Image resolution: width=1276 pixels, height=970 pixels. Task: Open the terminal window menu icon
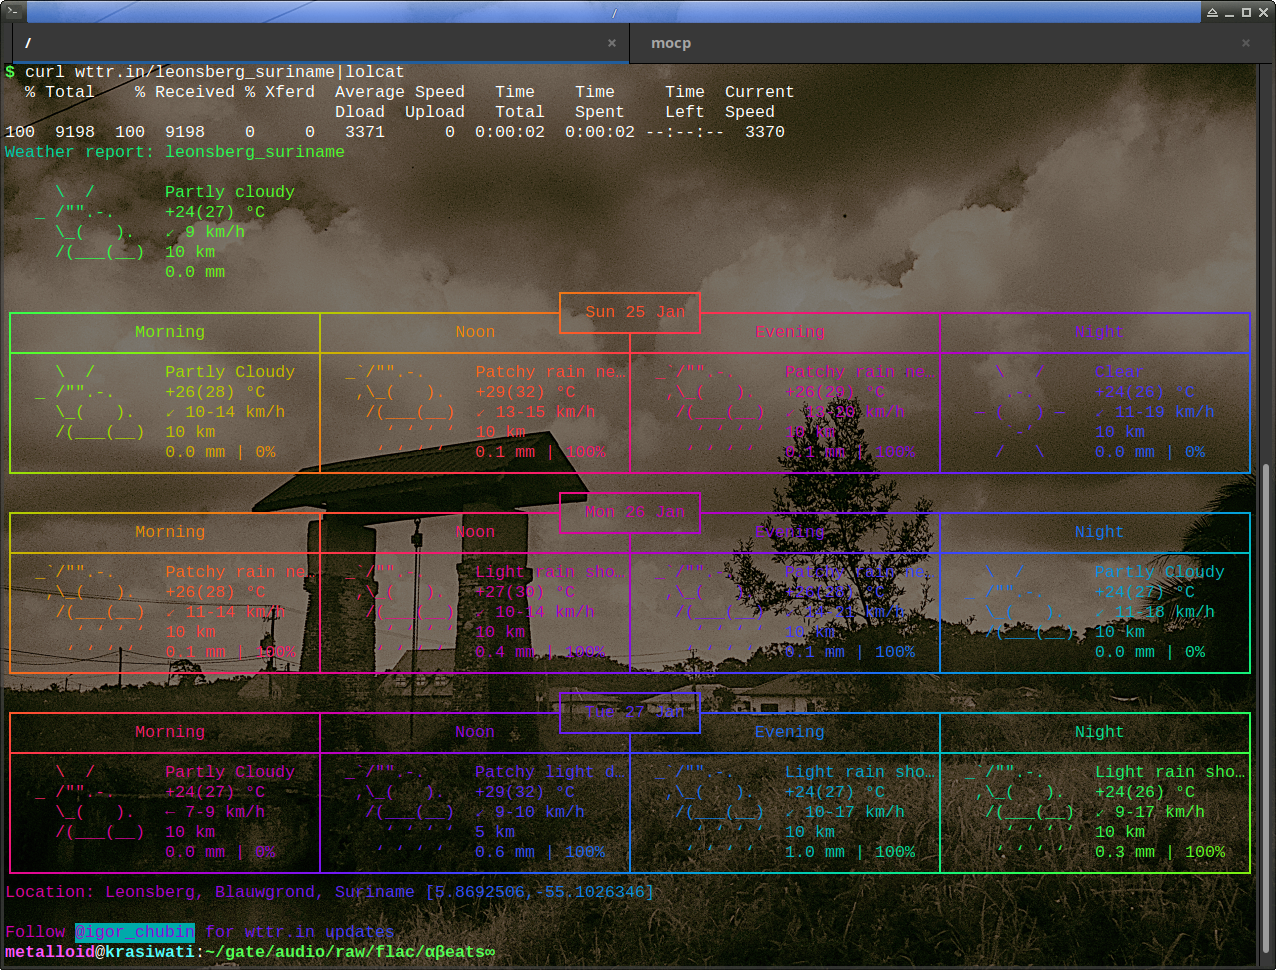[12, 12]
